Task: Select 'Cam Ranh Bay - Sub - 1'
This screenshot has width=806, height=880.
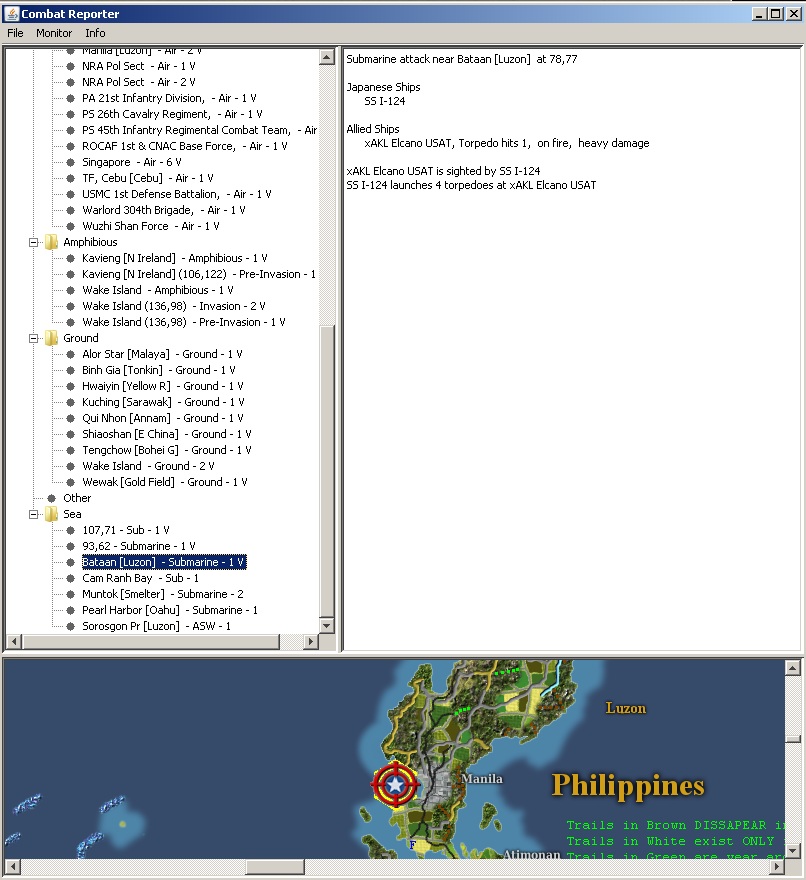Action: coord(140,578)
